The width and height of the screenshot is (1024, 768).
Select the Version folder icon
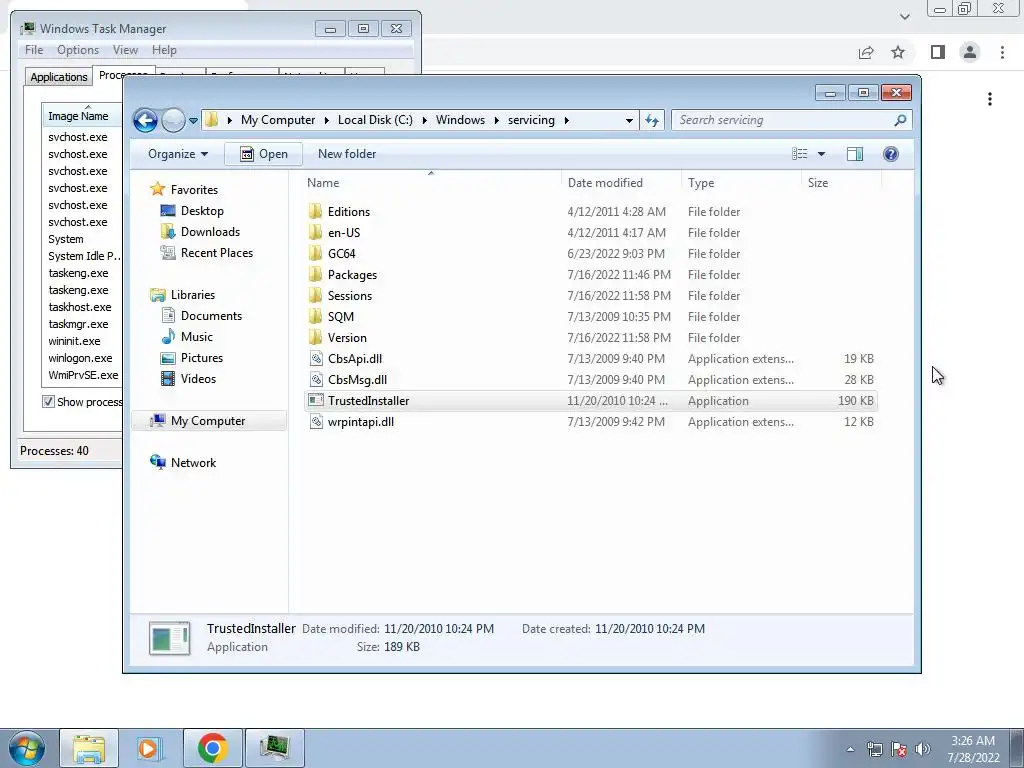click(x=315, y=337)
